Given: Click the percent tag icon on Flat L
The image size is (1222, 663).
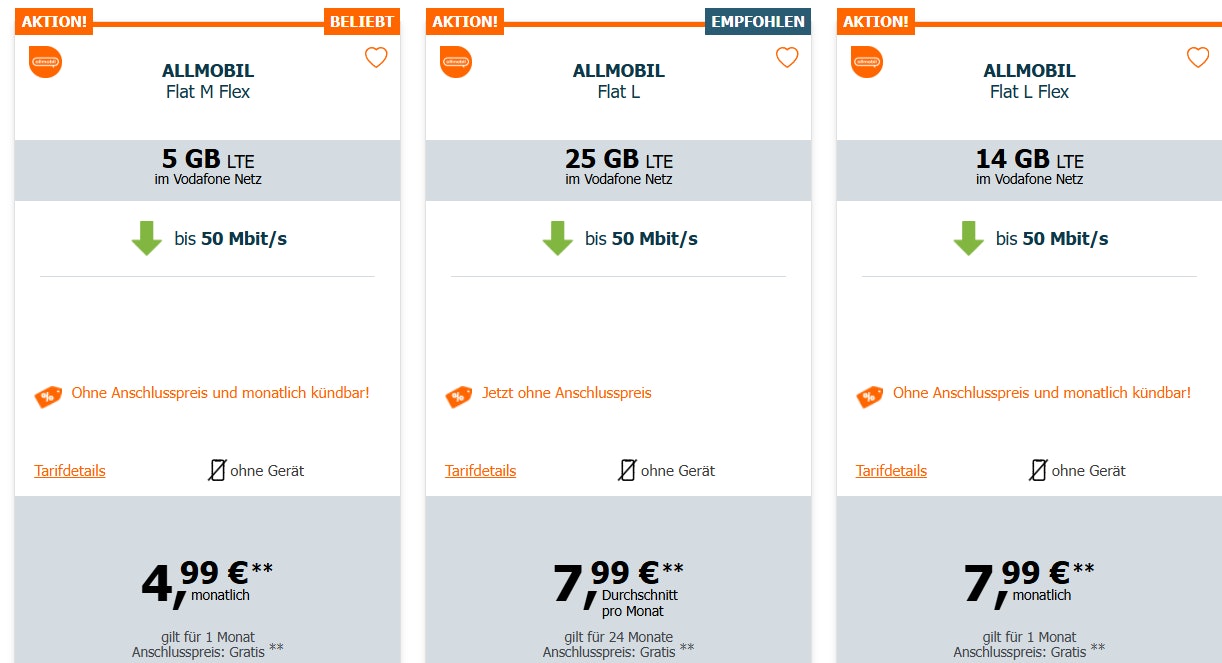Looking at the screenshot, I should coord(458,396).
